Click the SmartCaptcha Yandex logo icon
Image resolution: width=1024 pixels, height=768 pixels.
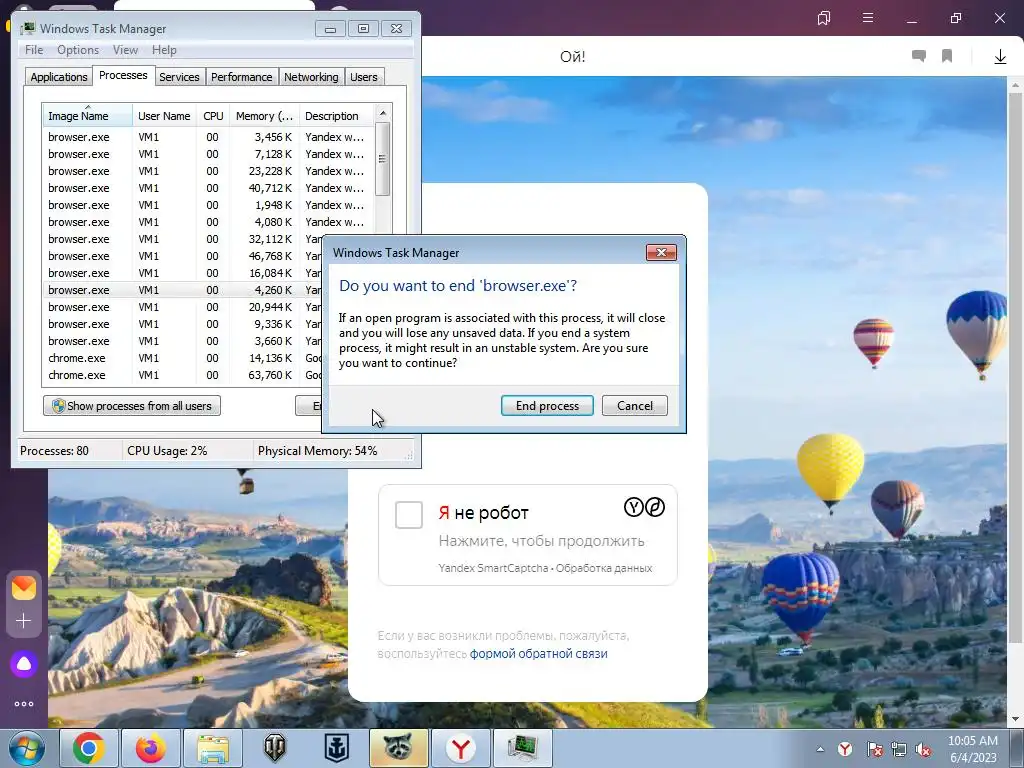(x=633, y=507)
